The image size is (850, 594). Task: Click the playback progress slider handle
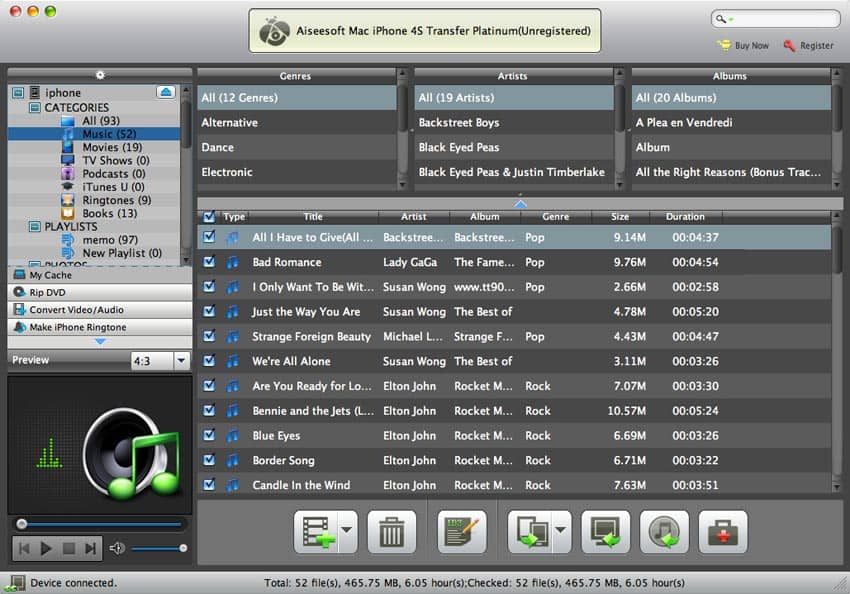click(x=22, y=524)
